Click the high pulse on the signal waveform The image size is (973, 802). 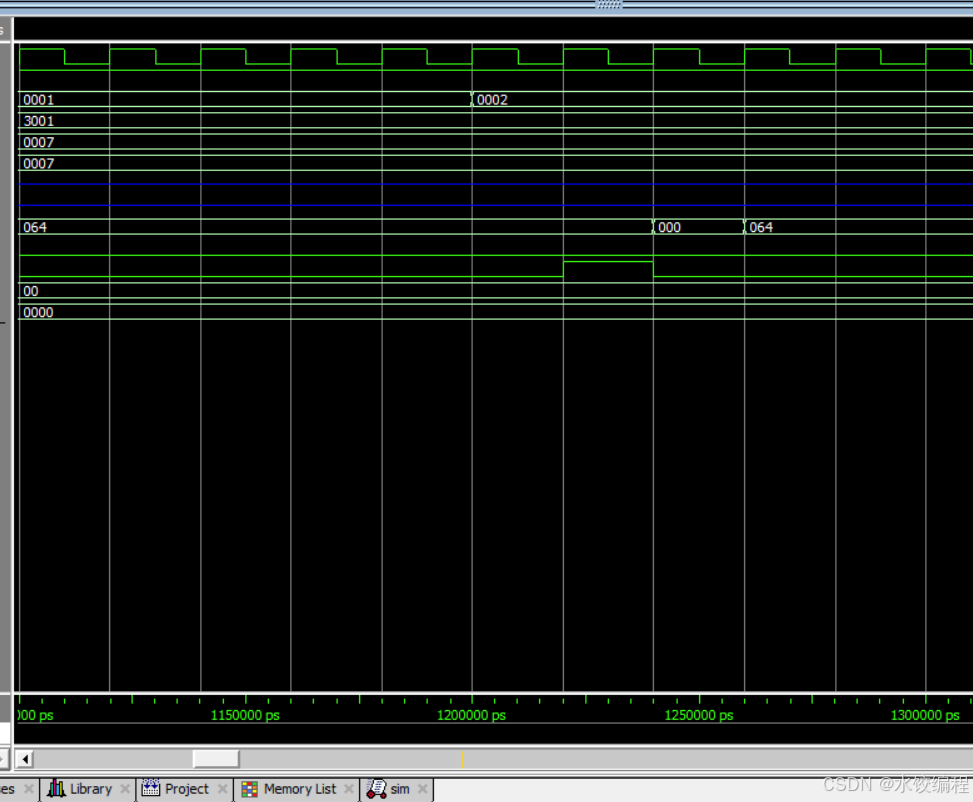(x=608, y=269)
